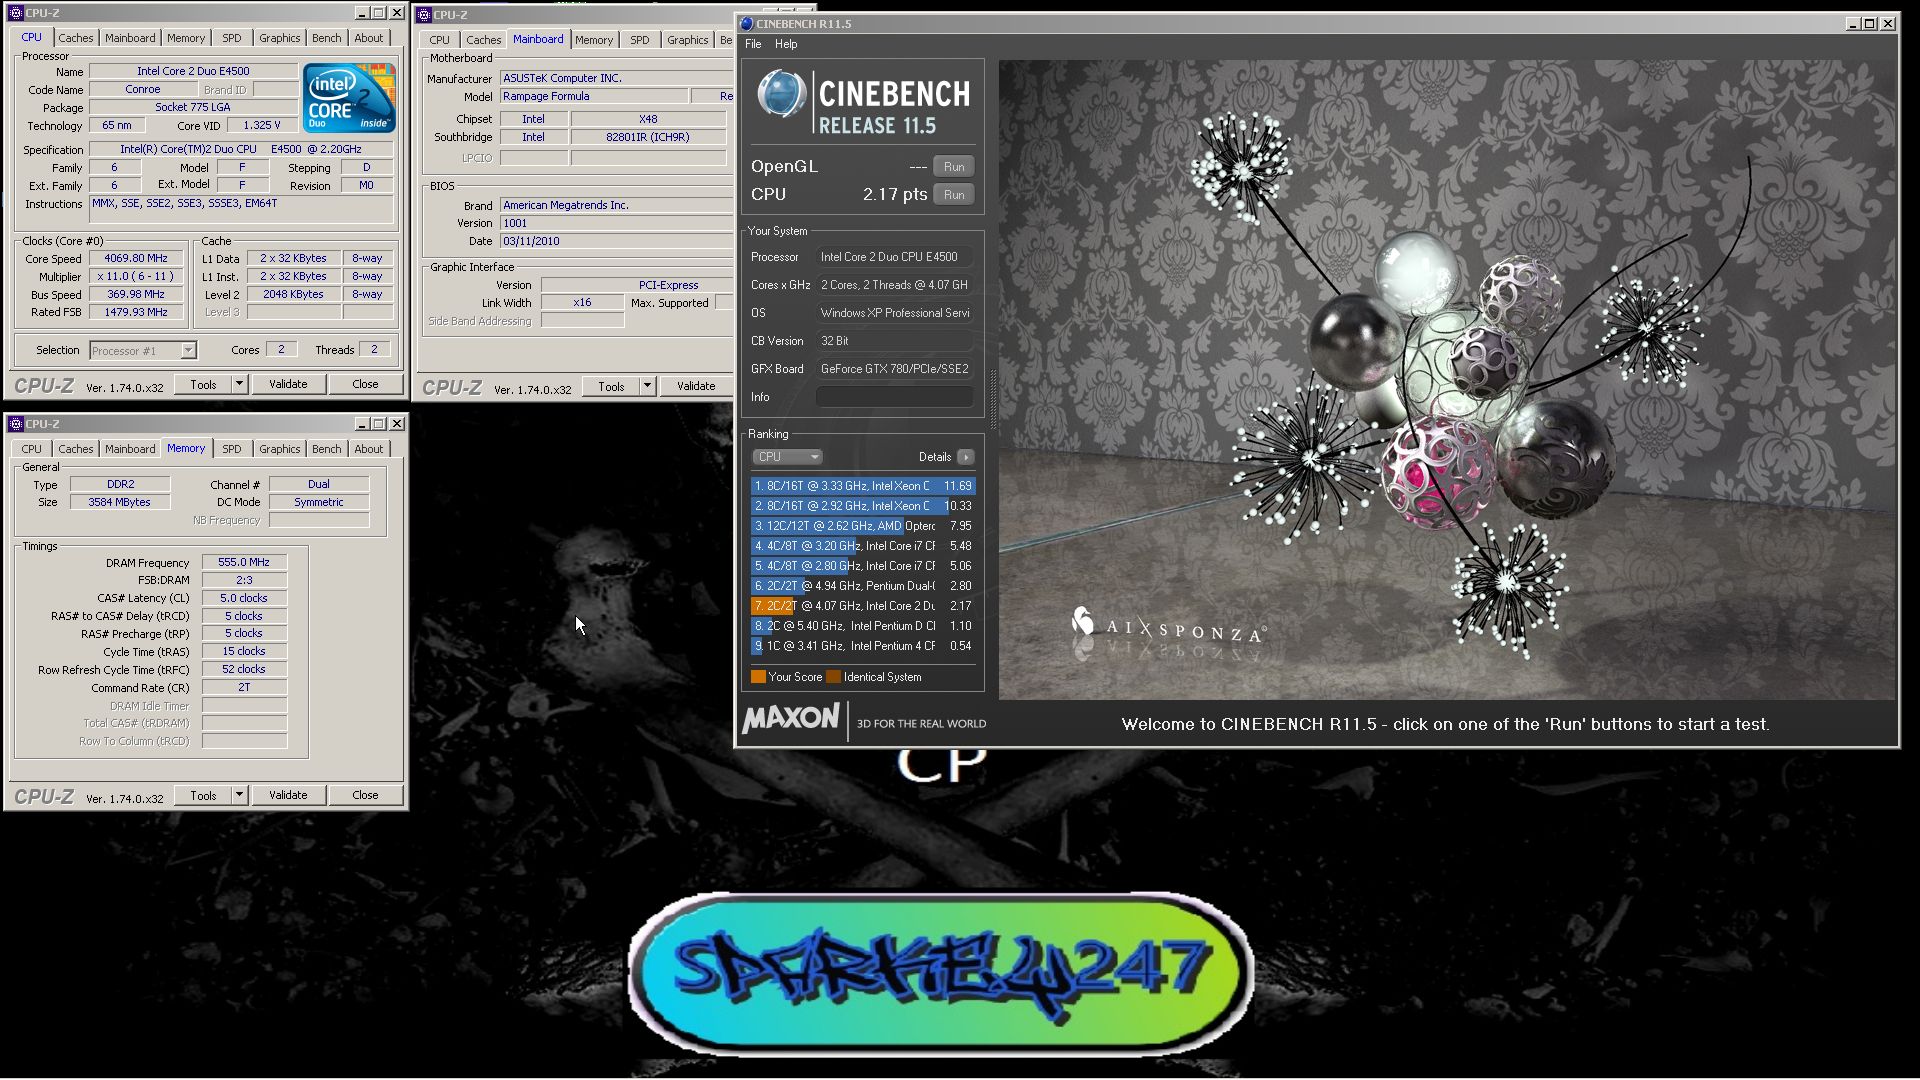This screenshot has height=1080, width=1920.
Task: Switch to Bench tab in CPU window
Action: tap(326, 38)
